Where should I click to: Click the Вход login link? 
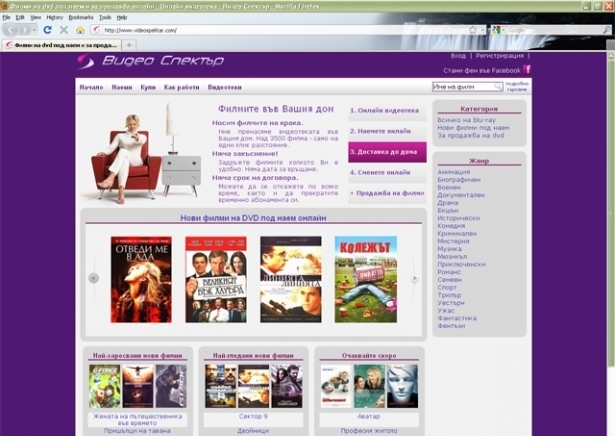point(458,56)
